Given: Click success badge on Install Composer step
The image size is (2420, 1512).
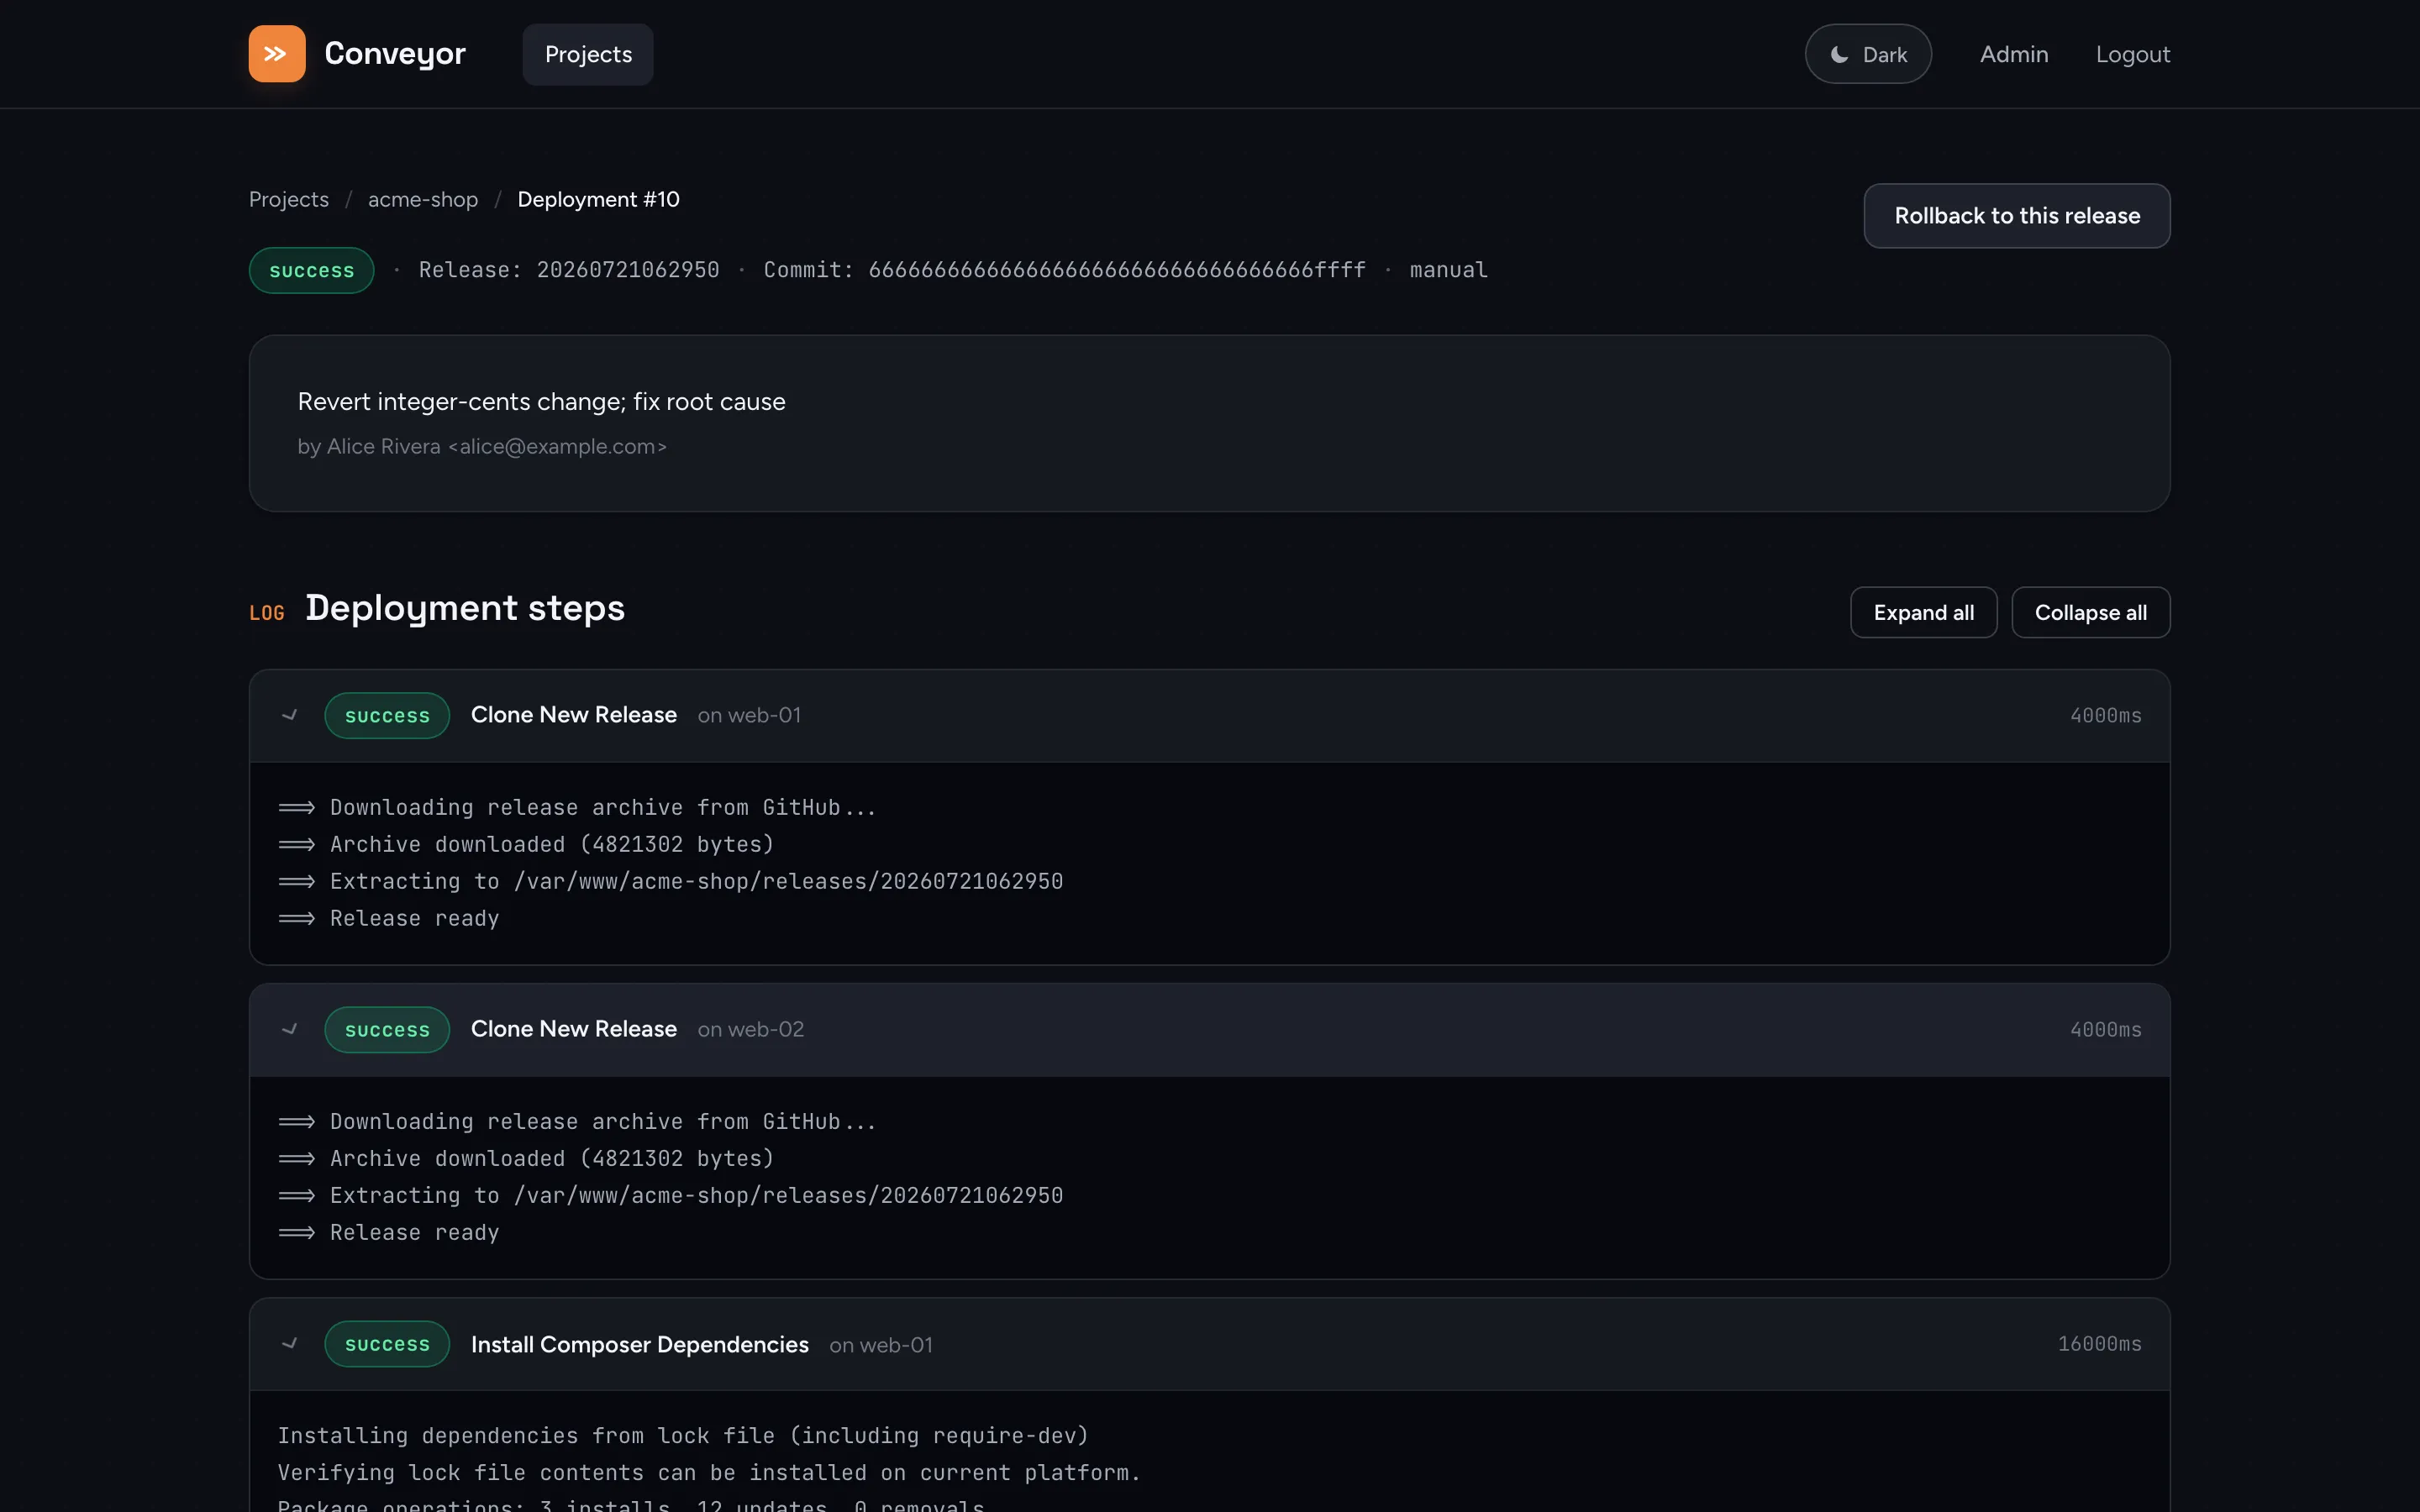Looking at the screenshot, I should [x=387, y=1343].
